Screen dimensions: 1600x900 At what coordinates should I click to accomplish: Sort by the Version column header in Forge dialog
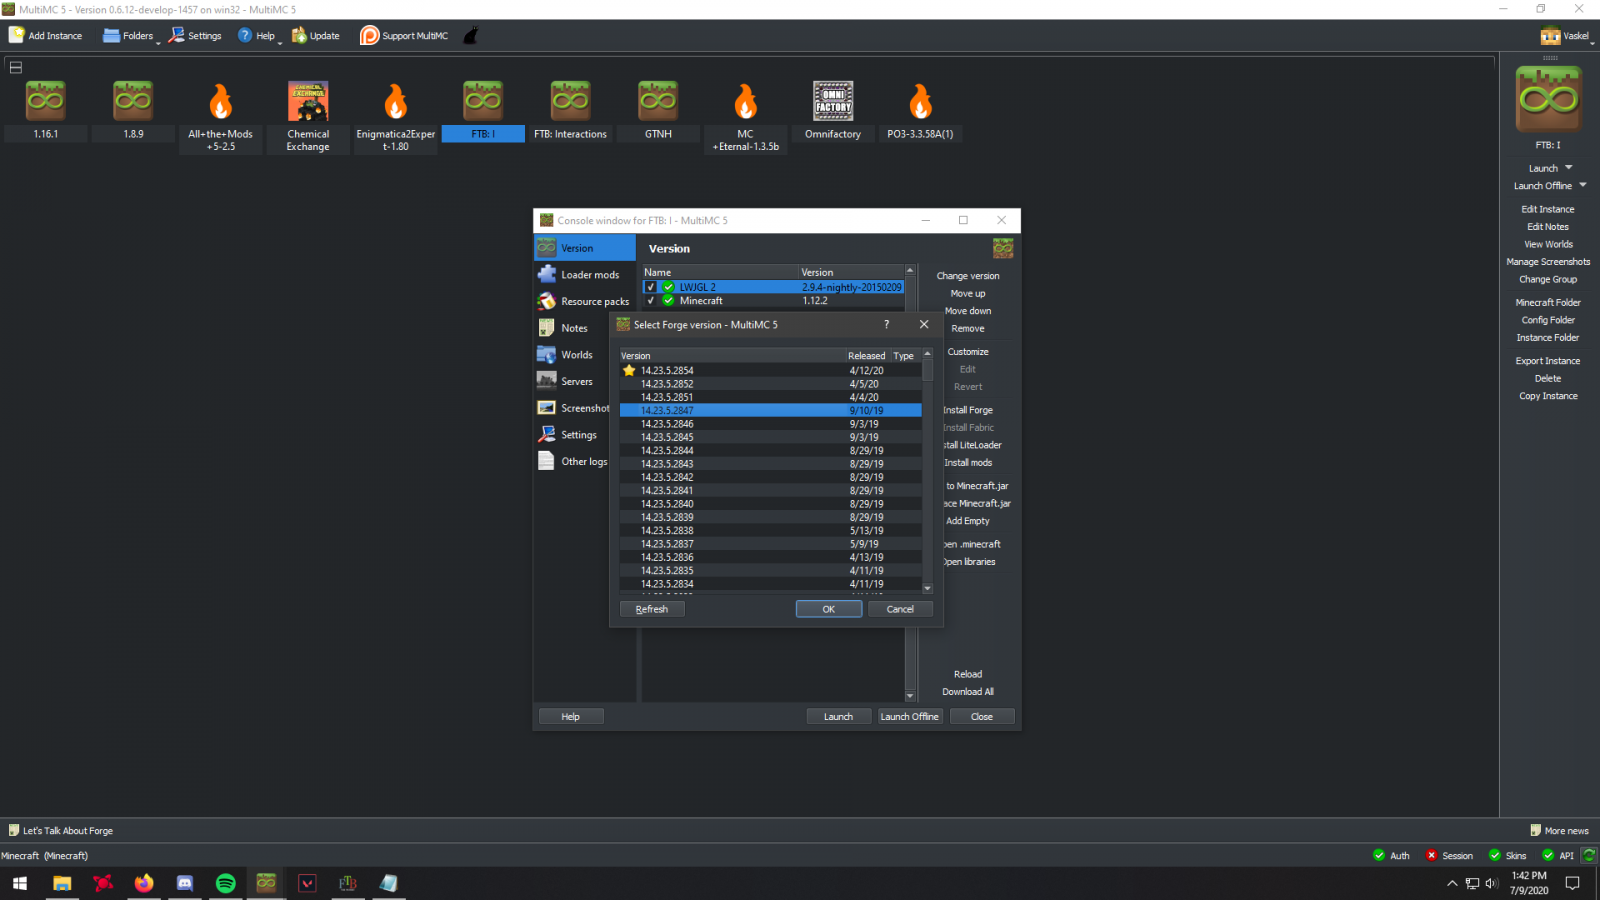click(732, 356)
